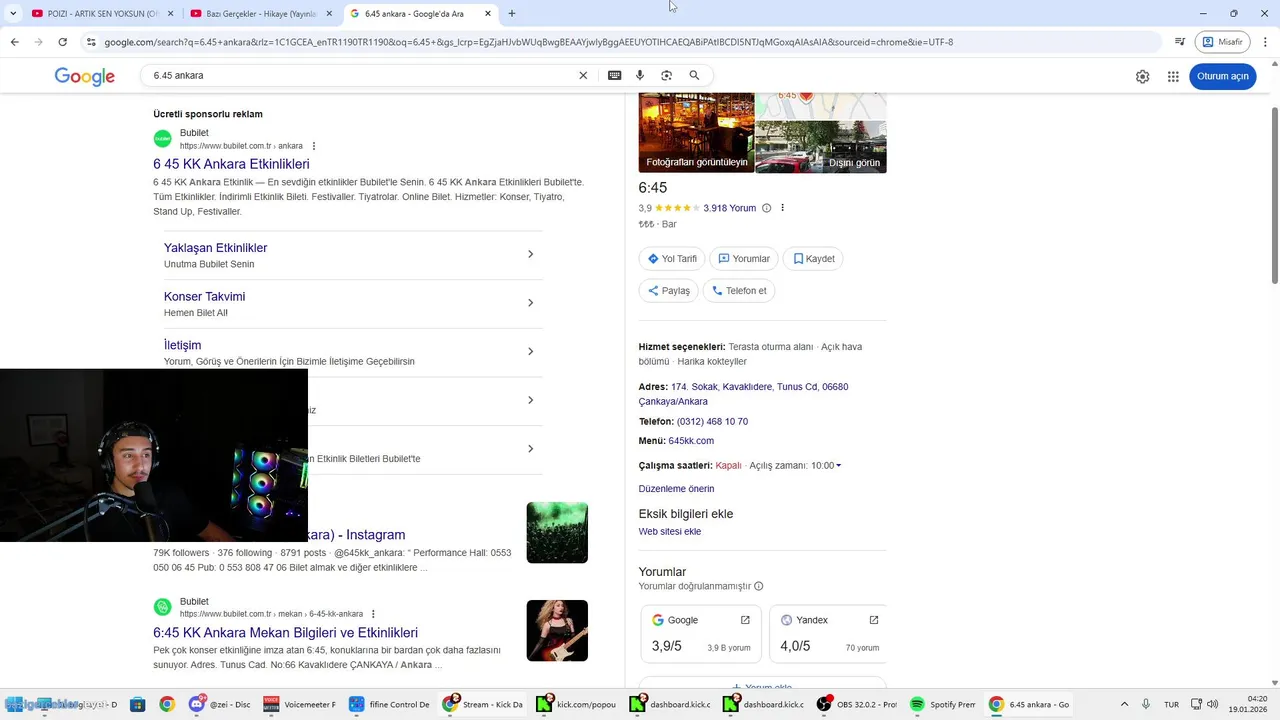Open the Google apps grid
Viewport: 1280px width, 720px height.
coord(1173,77)
